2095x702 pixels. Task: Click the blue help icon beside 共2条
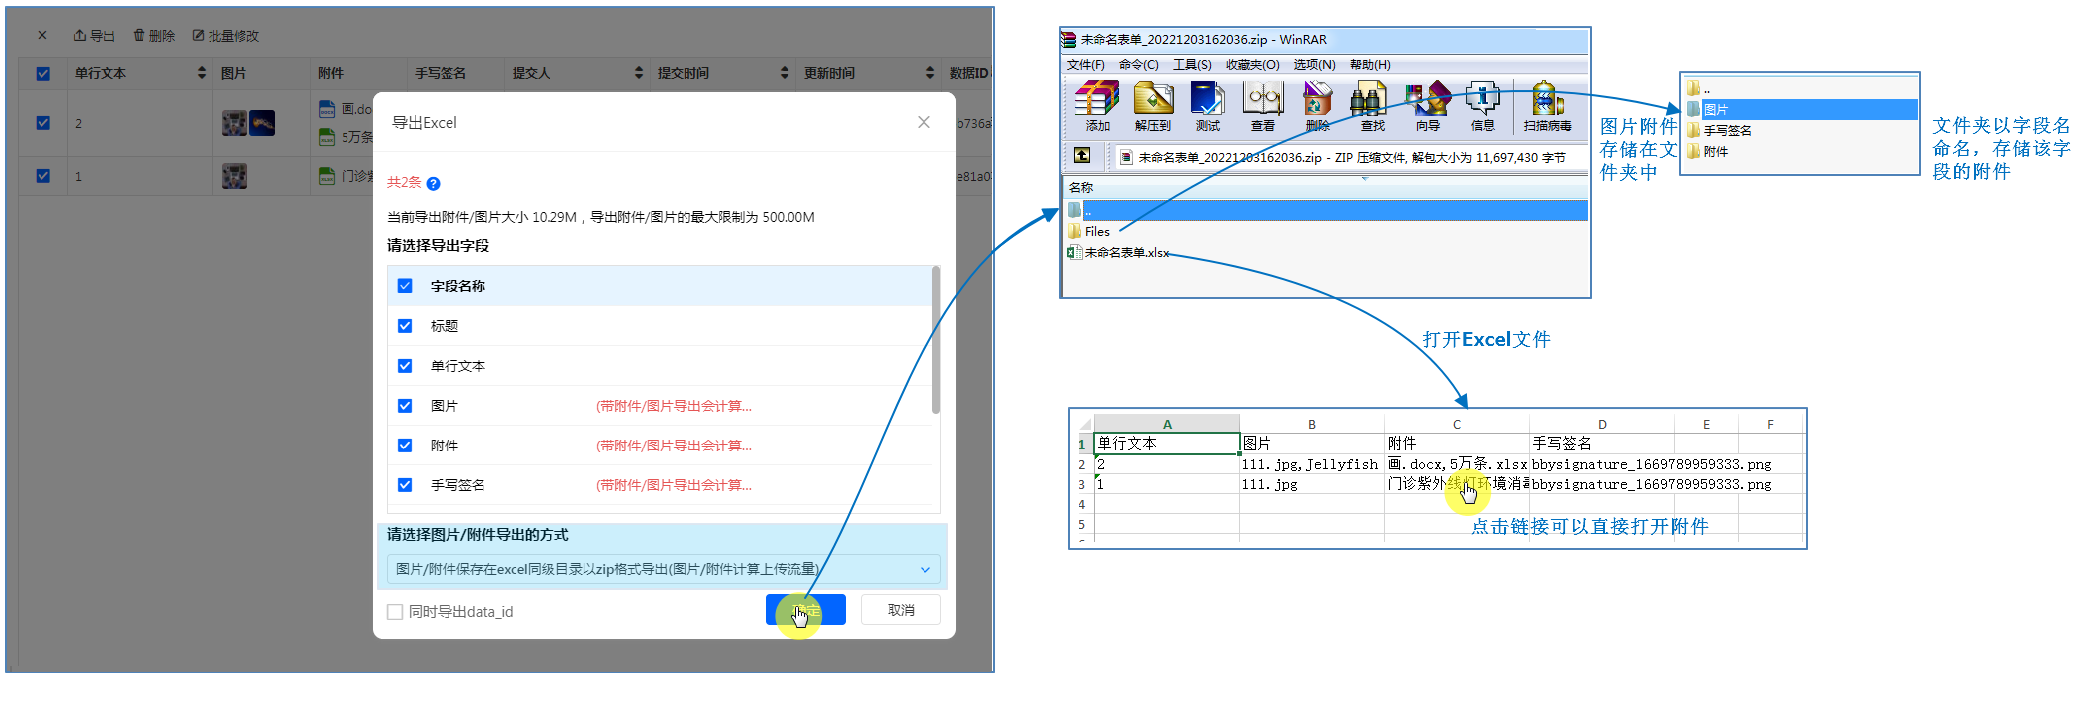(433, 184)
